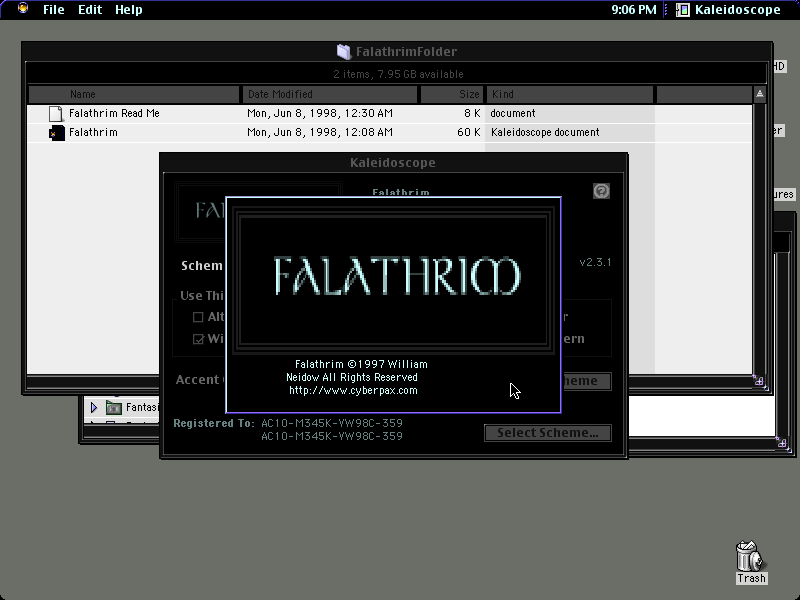This screenshot has width=800, height=600.
Task: Select the Falathrim Read Me document icon
Action: 56,114
